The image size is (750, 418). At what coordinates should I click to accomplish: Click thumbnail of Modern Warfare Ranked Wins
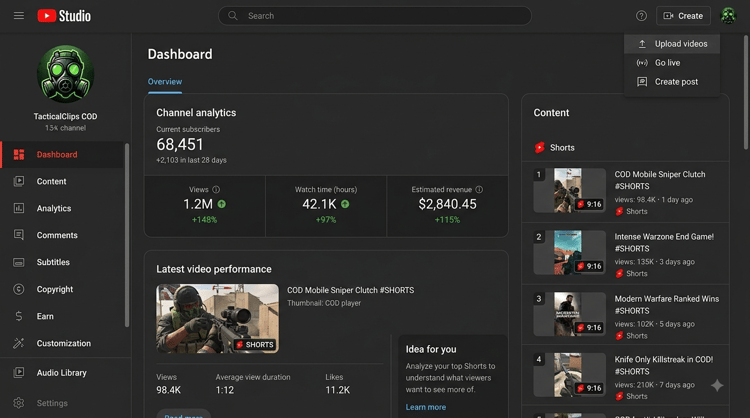click(570, 314)
